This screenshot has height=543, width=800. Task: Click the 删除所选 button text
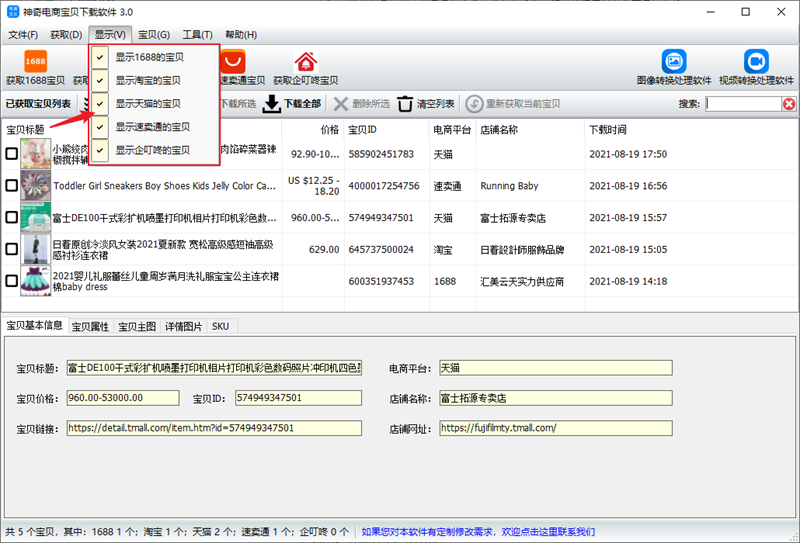(371, 104)
